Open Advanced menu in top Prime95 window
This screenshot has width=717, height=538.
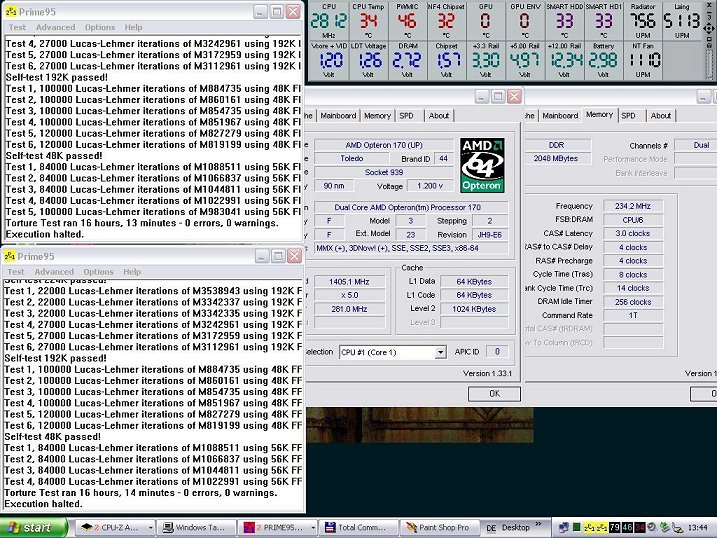(x=55, y=27)
